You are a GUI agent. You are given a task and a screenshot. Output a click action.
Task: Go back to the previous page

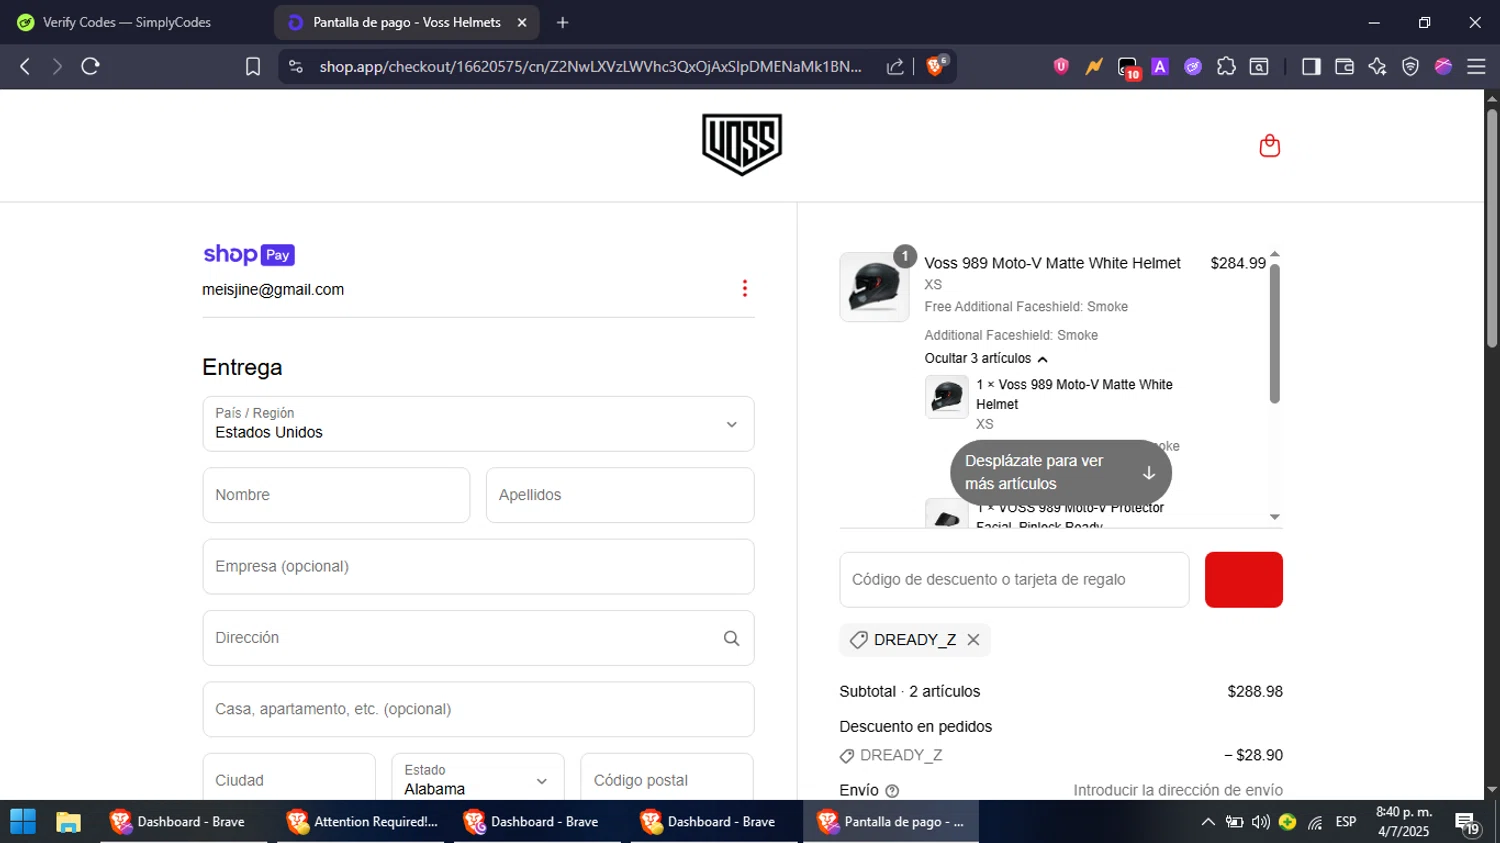pyautogui.click(x=25, y=66)
